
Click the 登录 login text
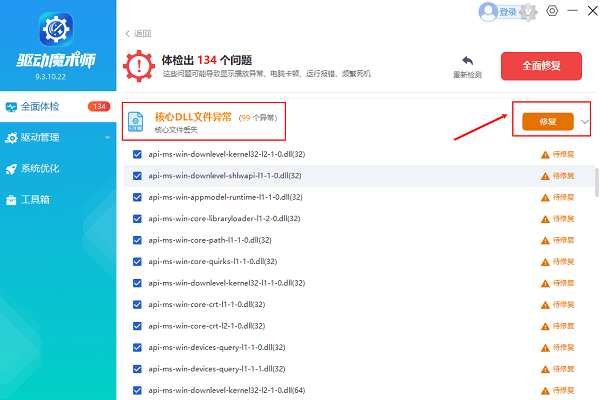click(x=508, y=12)
